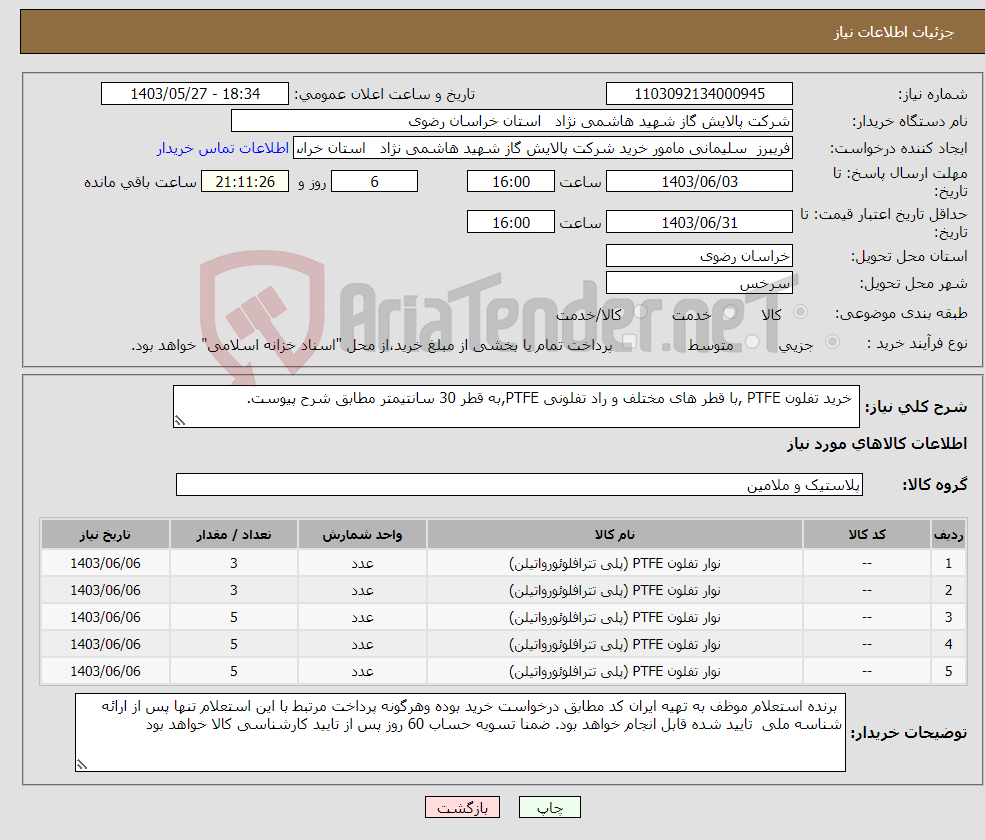The height and width of the screenshot is (840, 985).
Task: Click resize handle of description text area
Action: (180, 421)
